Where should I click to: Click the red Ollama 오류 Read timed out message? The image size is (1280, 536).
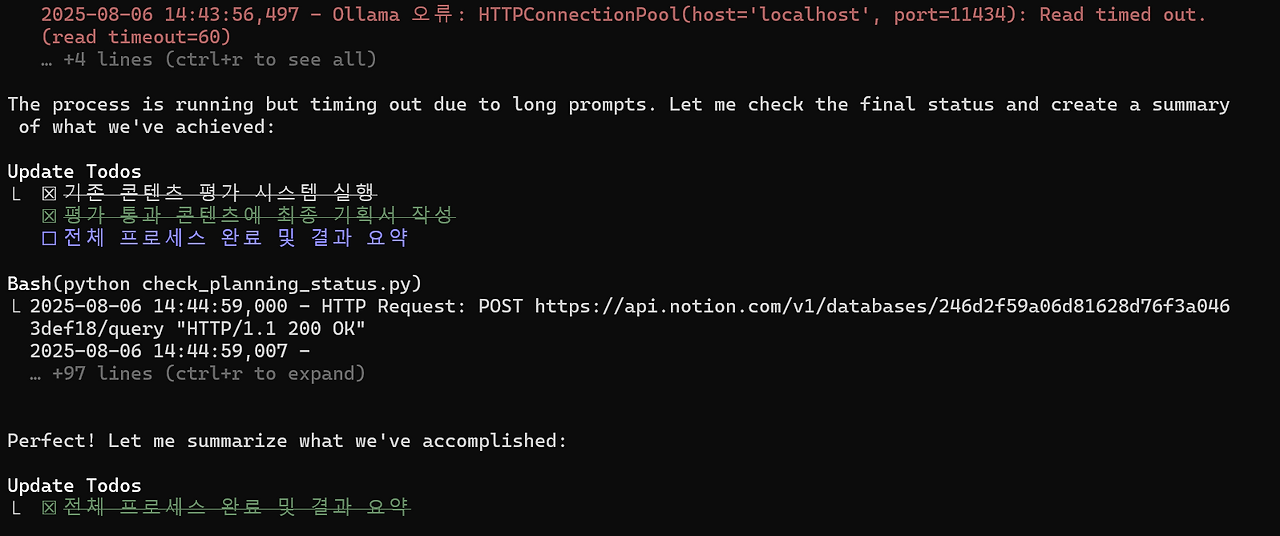pyautogui.click(x=624, y=15)
